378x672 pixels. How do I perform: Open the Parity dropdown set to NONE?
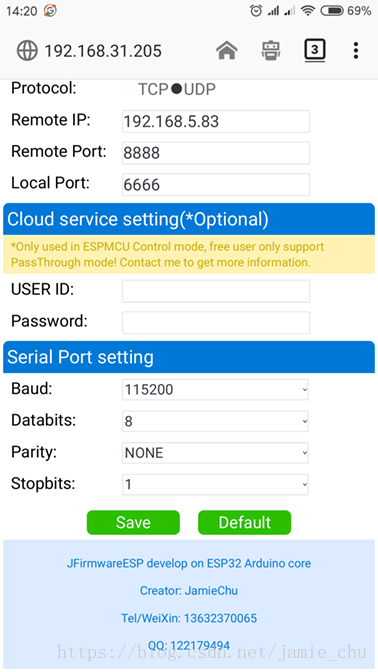coord(215,453)
